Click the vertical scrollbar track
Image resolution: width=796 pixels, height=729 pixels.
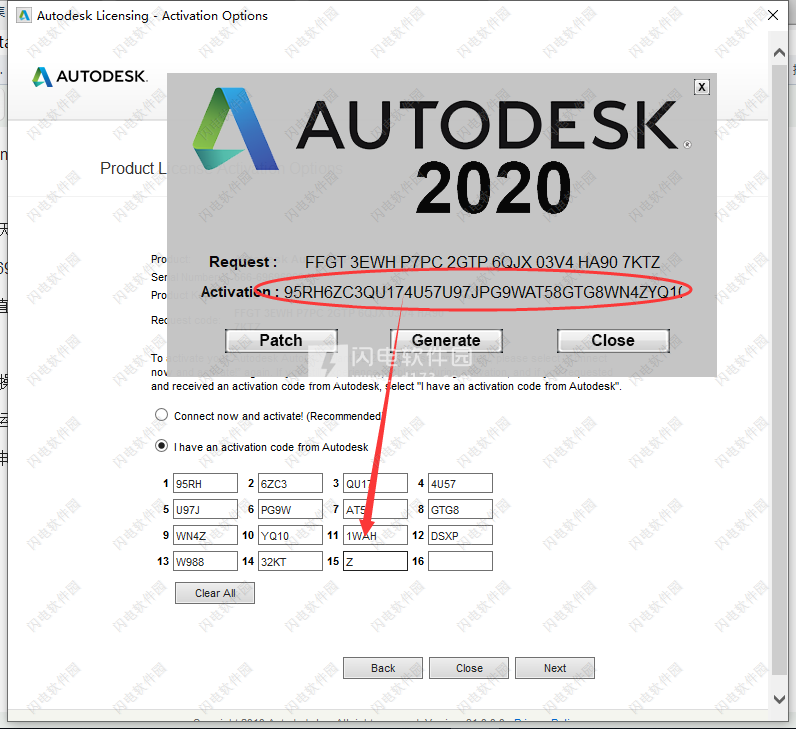point(780,371)
